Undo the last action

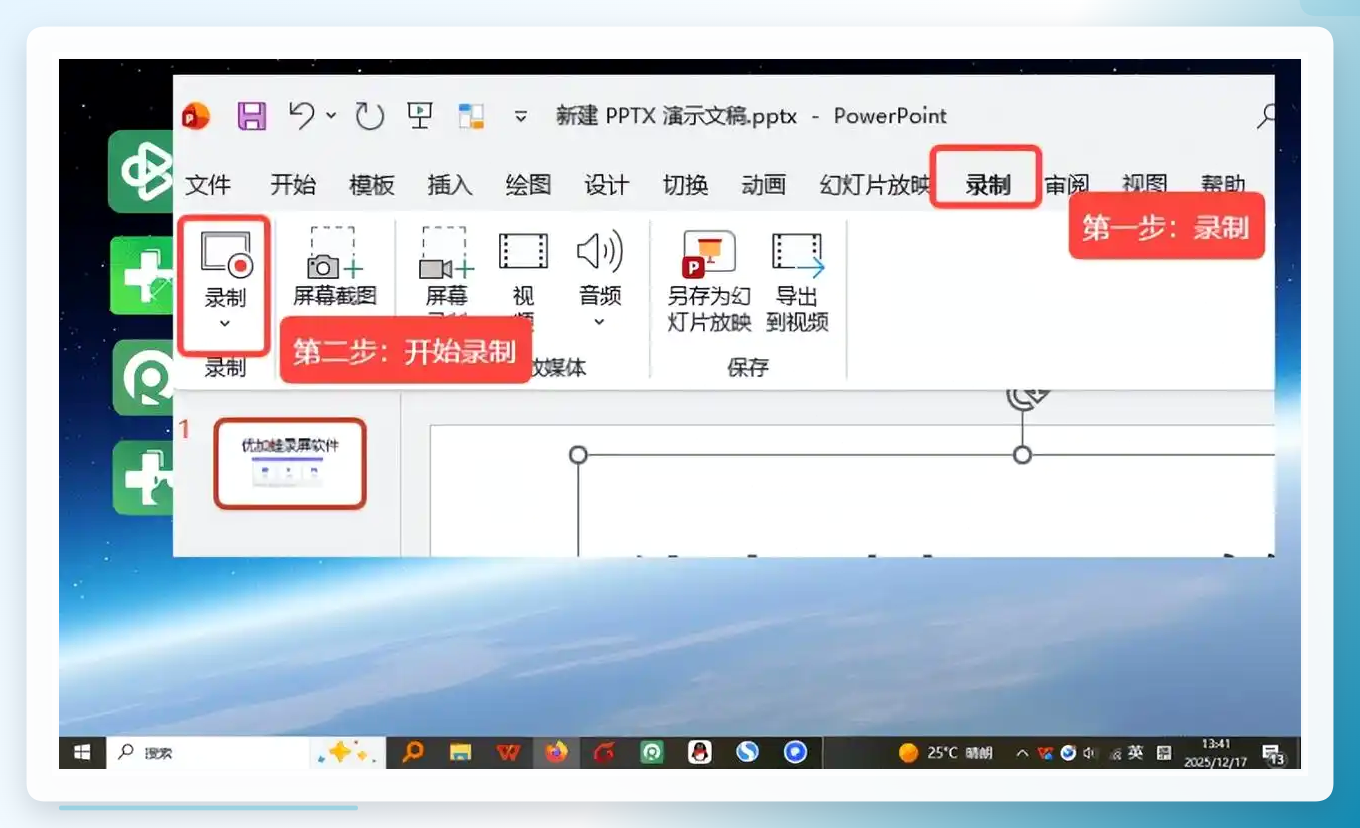tap(302, 115)
